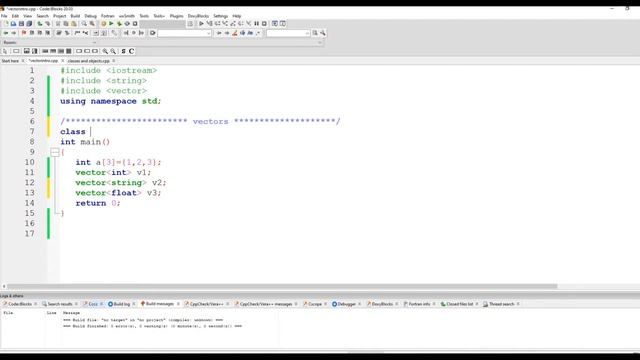The width and height of the screenshot is (640, 360).
Task: Start debugging with Debug/Continue icon
Action: click(x=201, y=24)
